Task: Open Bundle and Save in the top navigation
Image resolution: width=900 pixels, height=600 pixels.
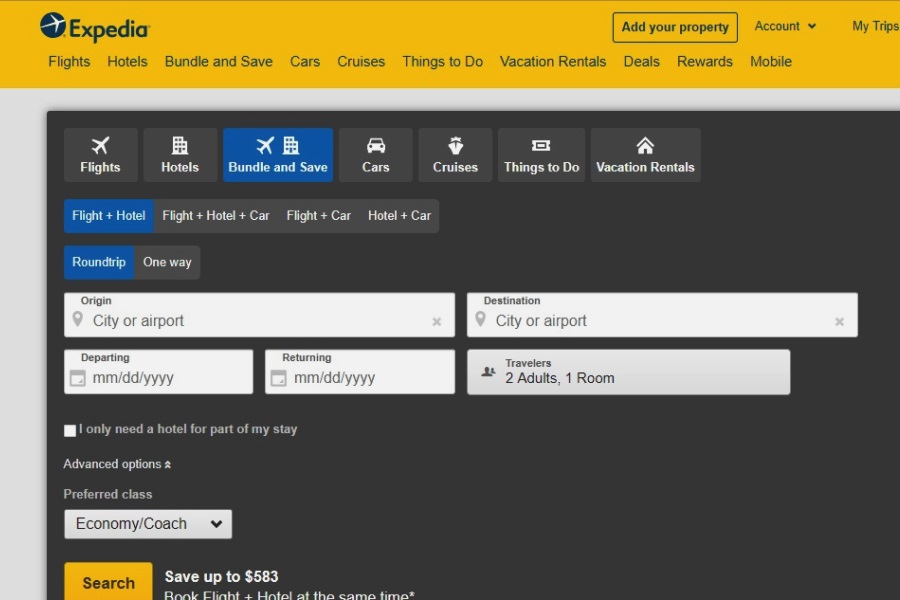Action: point(219,61)
